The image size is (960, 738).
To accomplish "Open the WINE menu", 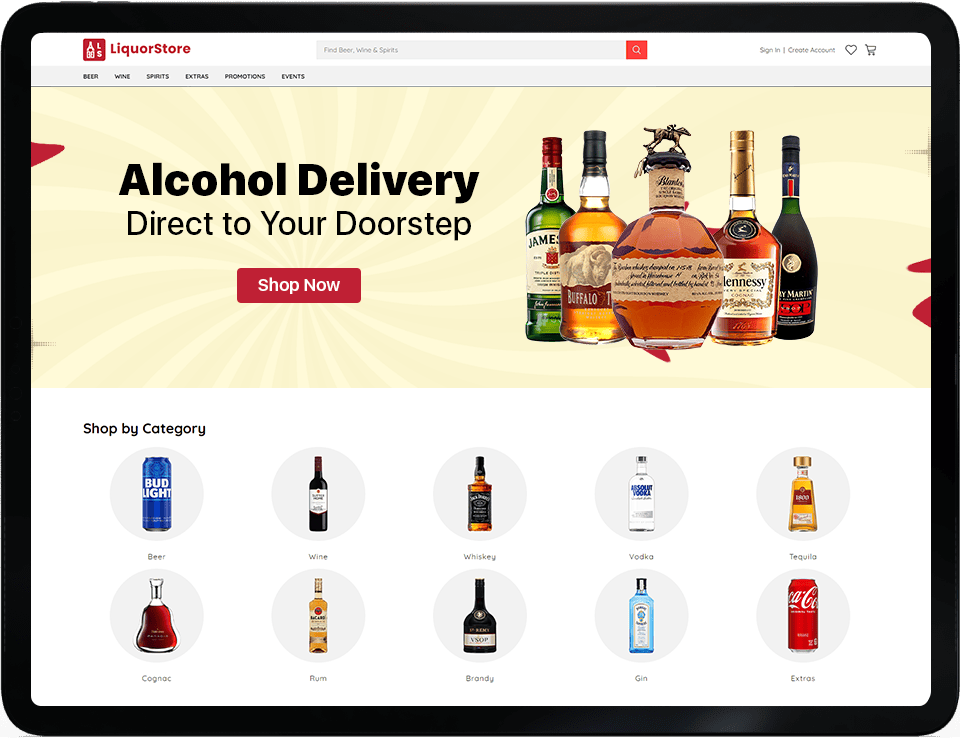I will point(122,77).
